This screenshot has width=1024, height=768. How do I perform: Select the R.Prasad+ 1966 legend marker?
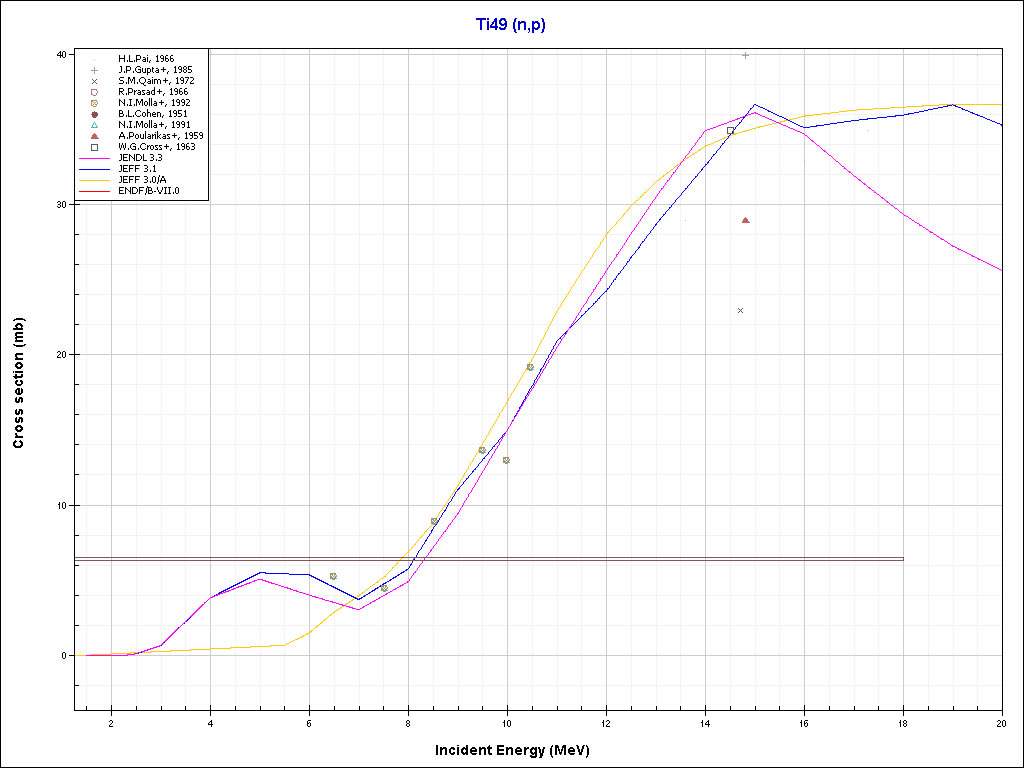(94, 92)
